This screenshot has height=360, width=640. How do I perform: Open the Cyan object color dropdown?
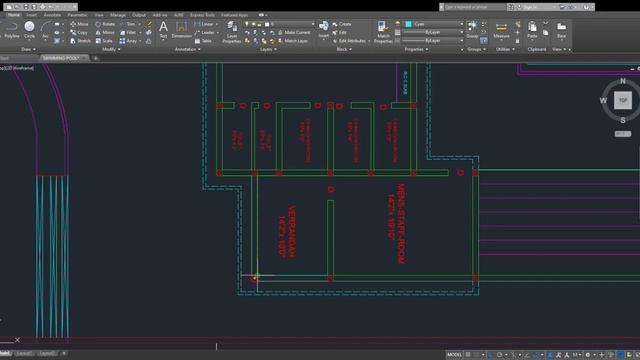461,24
